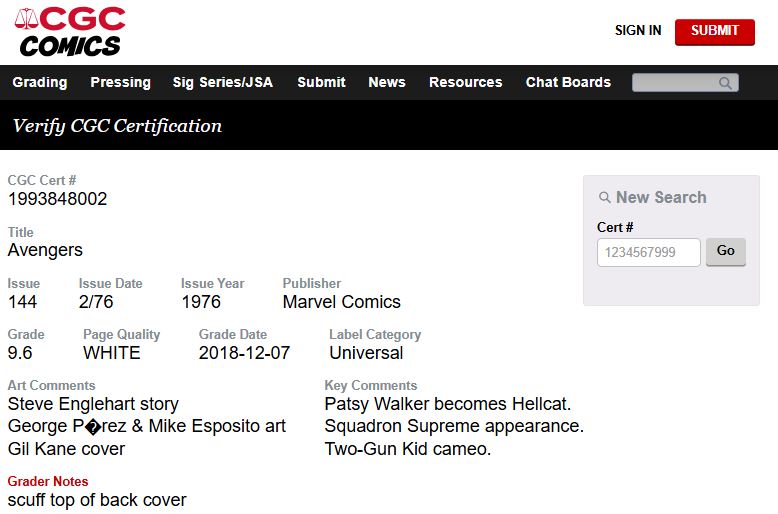Click the SIGN IN link
The width and height of the screenshot is (778, 514).
(638, 30)
